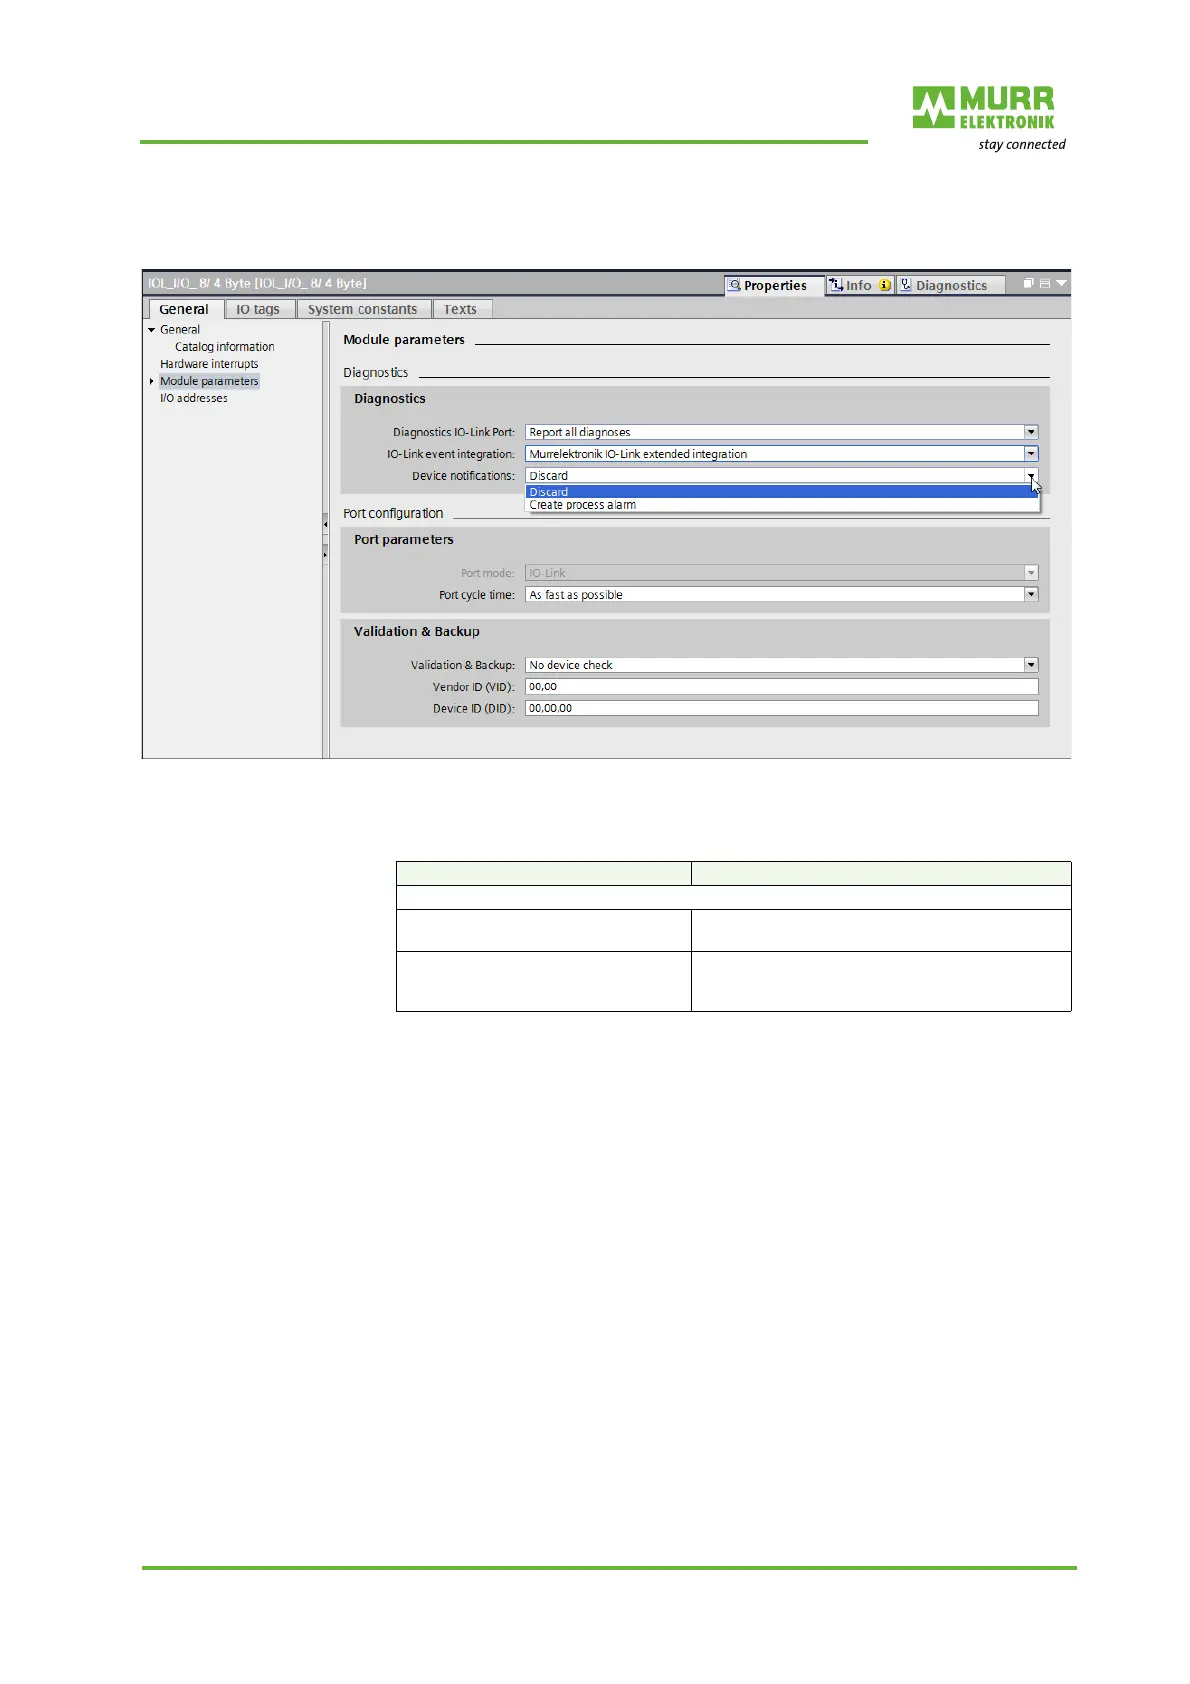
Task: Collapse the General tree node arrow
Action: click(x=152, y=330)
